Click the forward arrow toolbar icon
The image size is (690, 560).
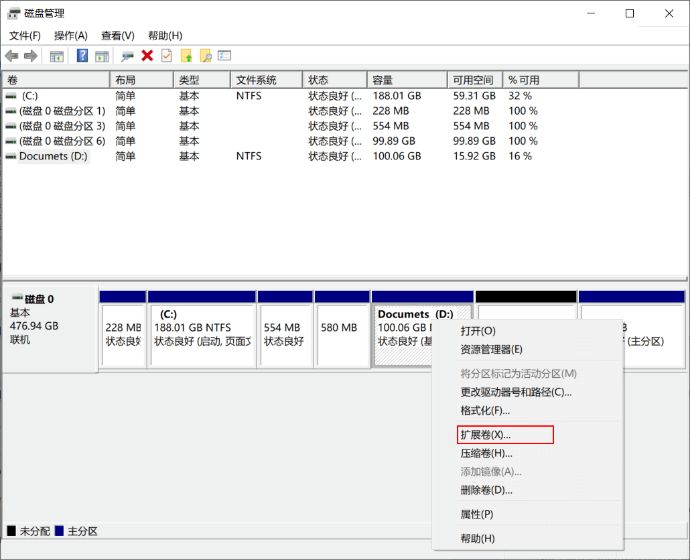tap(31, 56)
